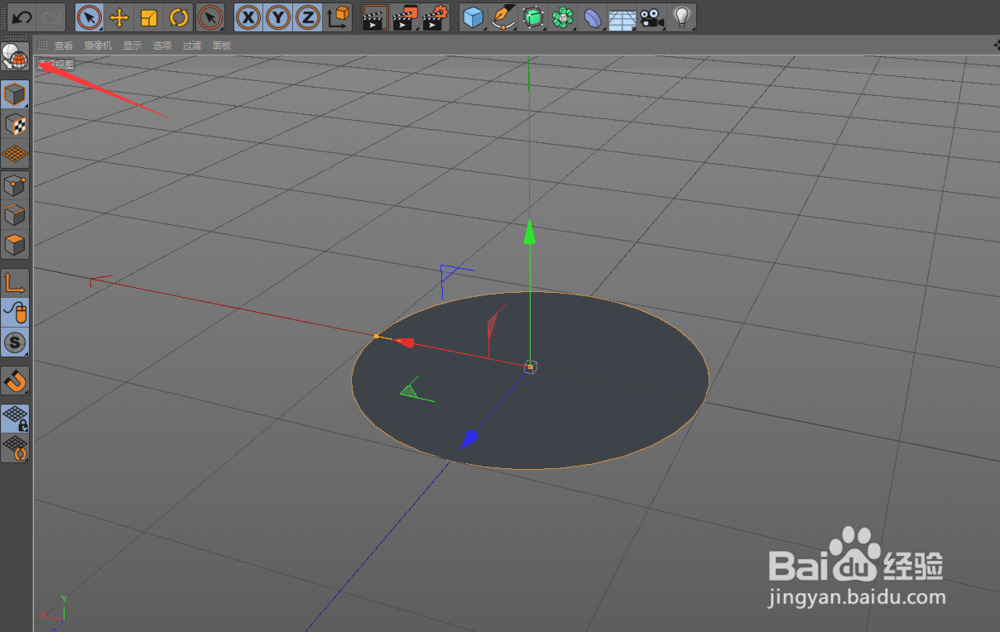This screenshot has width=1000, height=632.
Task: Switch to Texture mode
Action: pos(15,124)
